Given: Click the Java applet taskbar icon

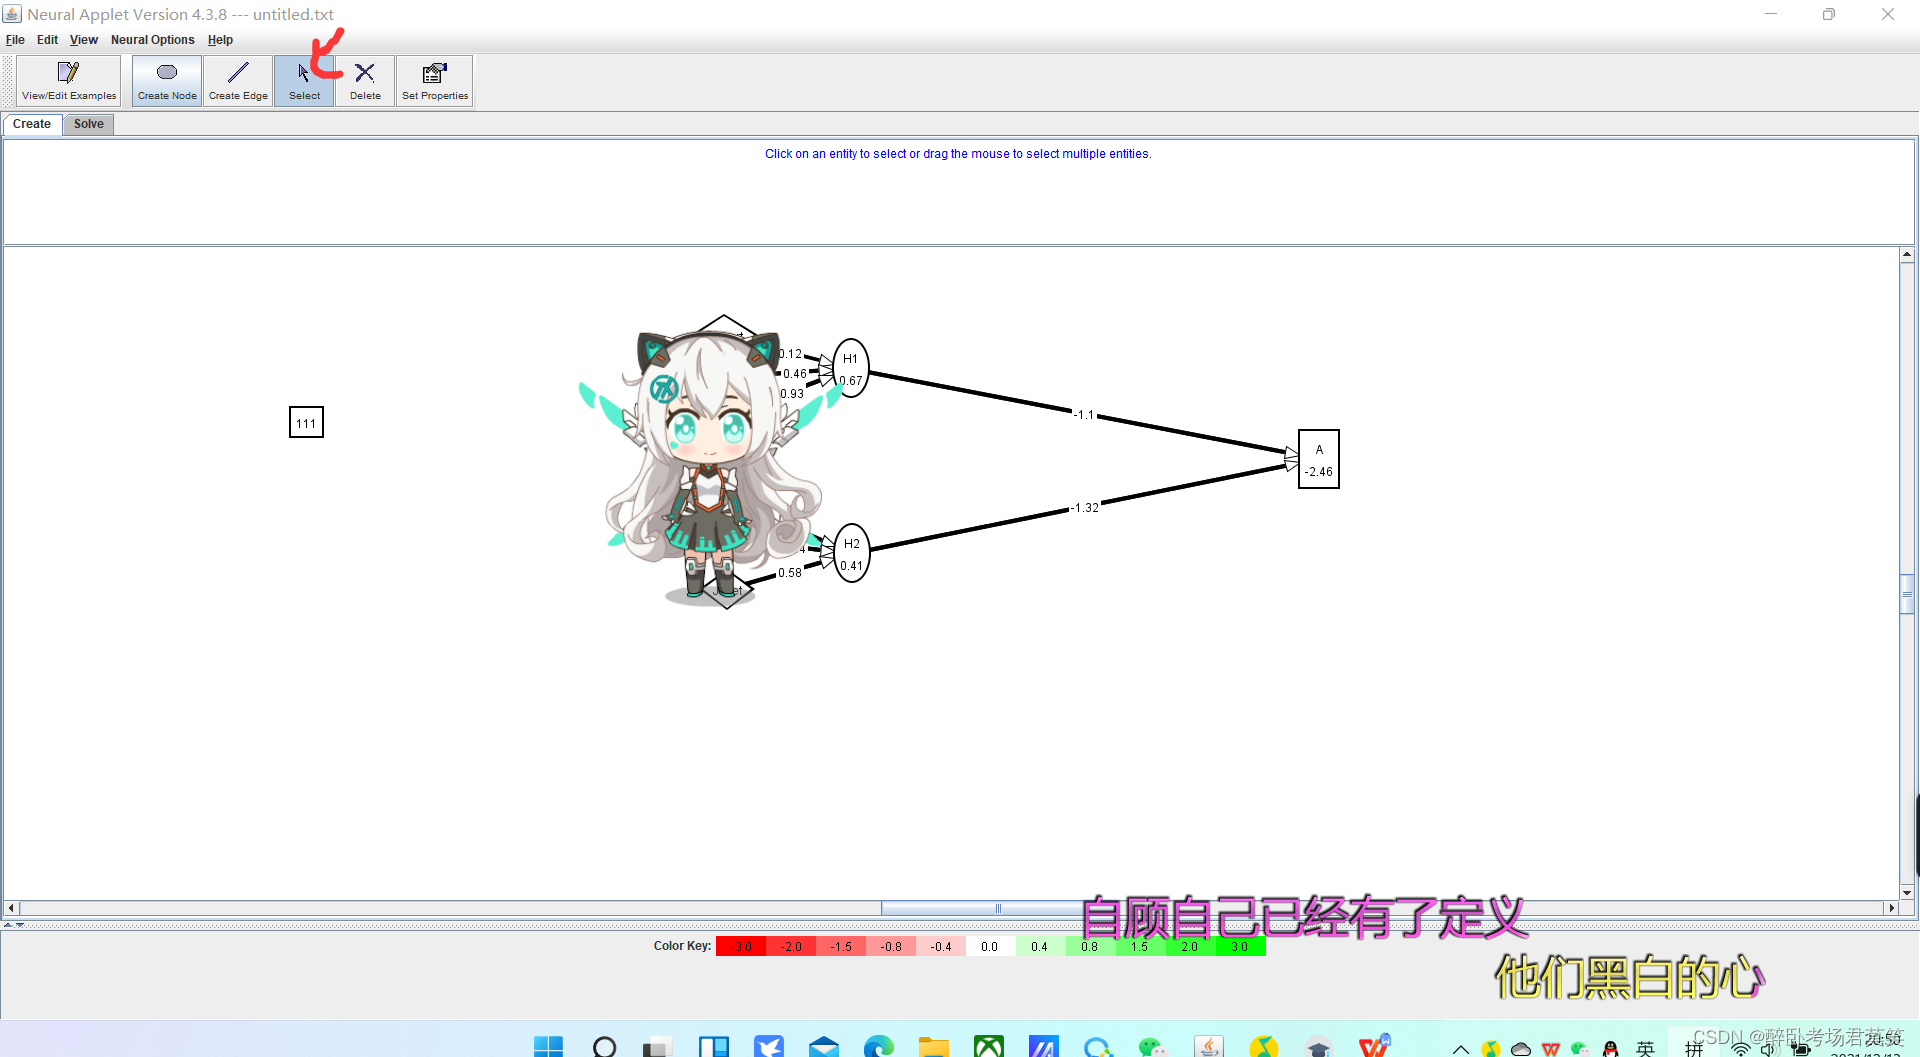Looking at the screenshot, I should [1208, 1046].
